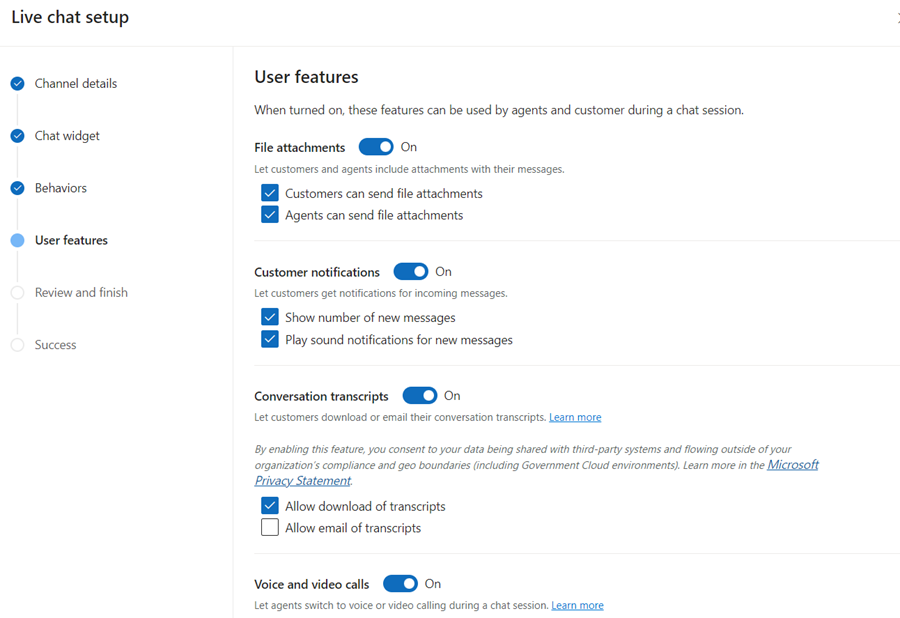Click the User features current step indicator
Viewport: 900px width, 618px height.
[17, 240]
